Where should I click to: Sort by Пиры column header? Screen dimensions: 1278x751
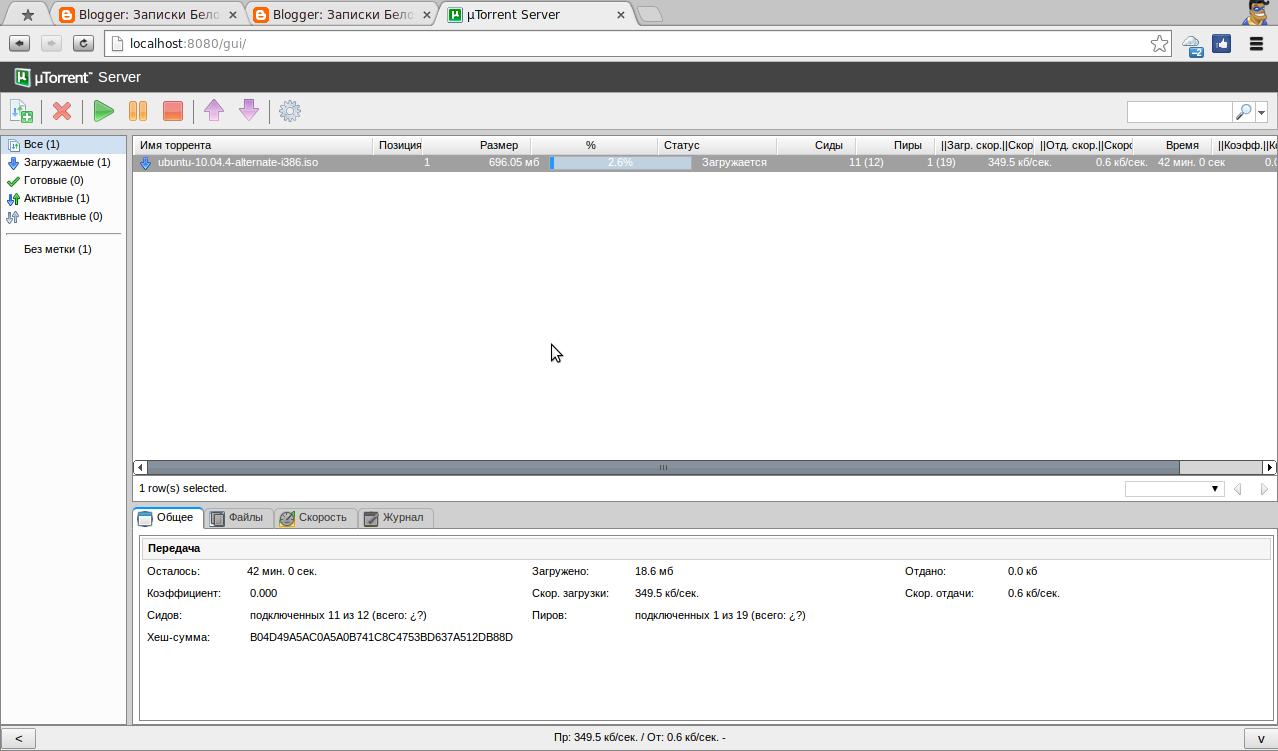(896, 145)
